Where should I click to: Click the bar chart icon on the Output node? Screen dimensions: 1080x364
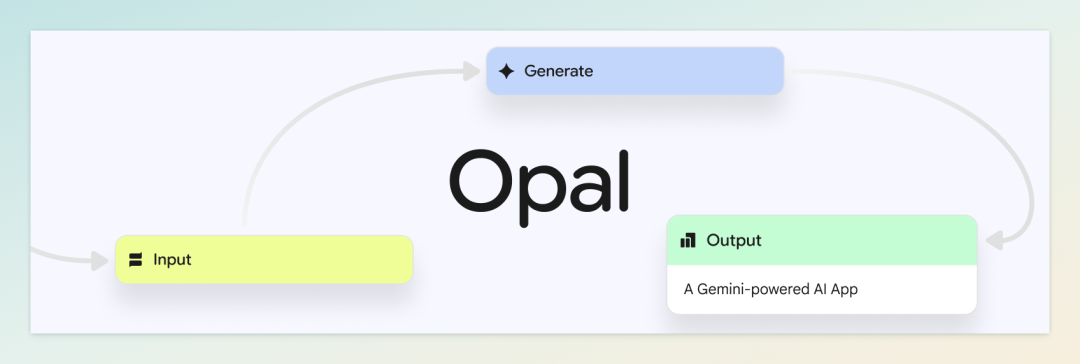tap(687, 241)
